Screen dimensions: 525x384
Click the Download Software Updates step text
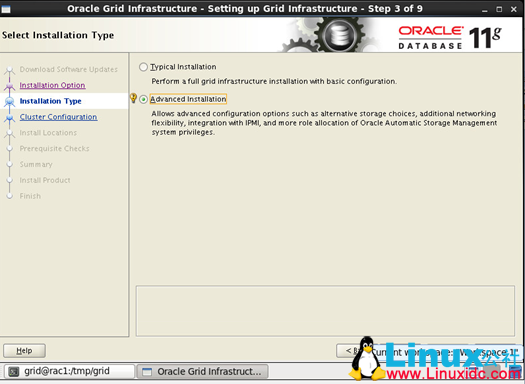(x=69, y=69)
